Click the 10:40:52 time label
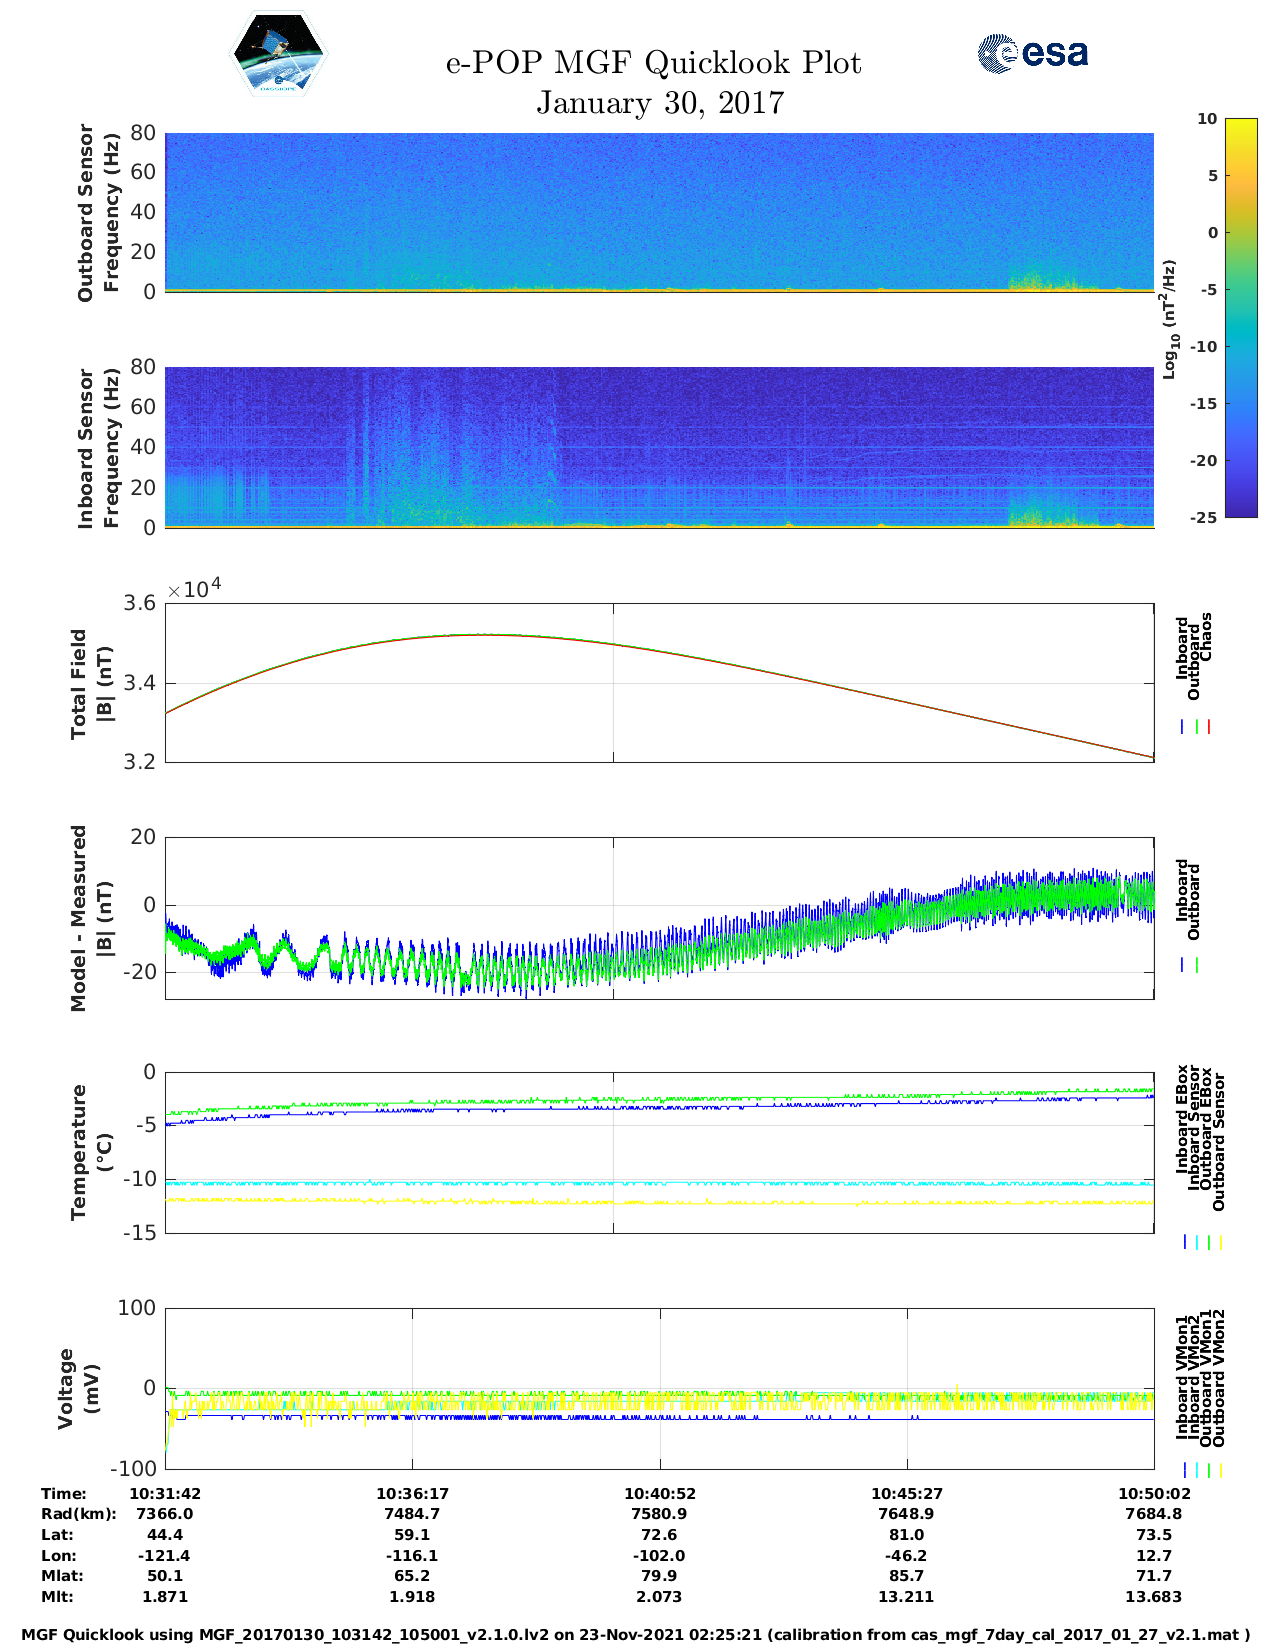 click(x=659, y=1493)
